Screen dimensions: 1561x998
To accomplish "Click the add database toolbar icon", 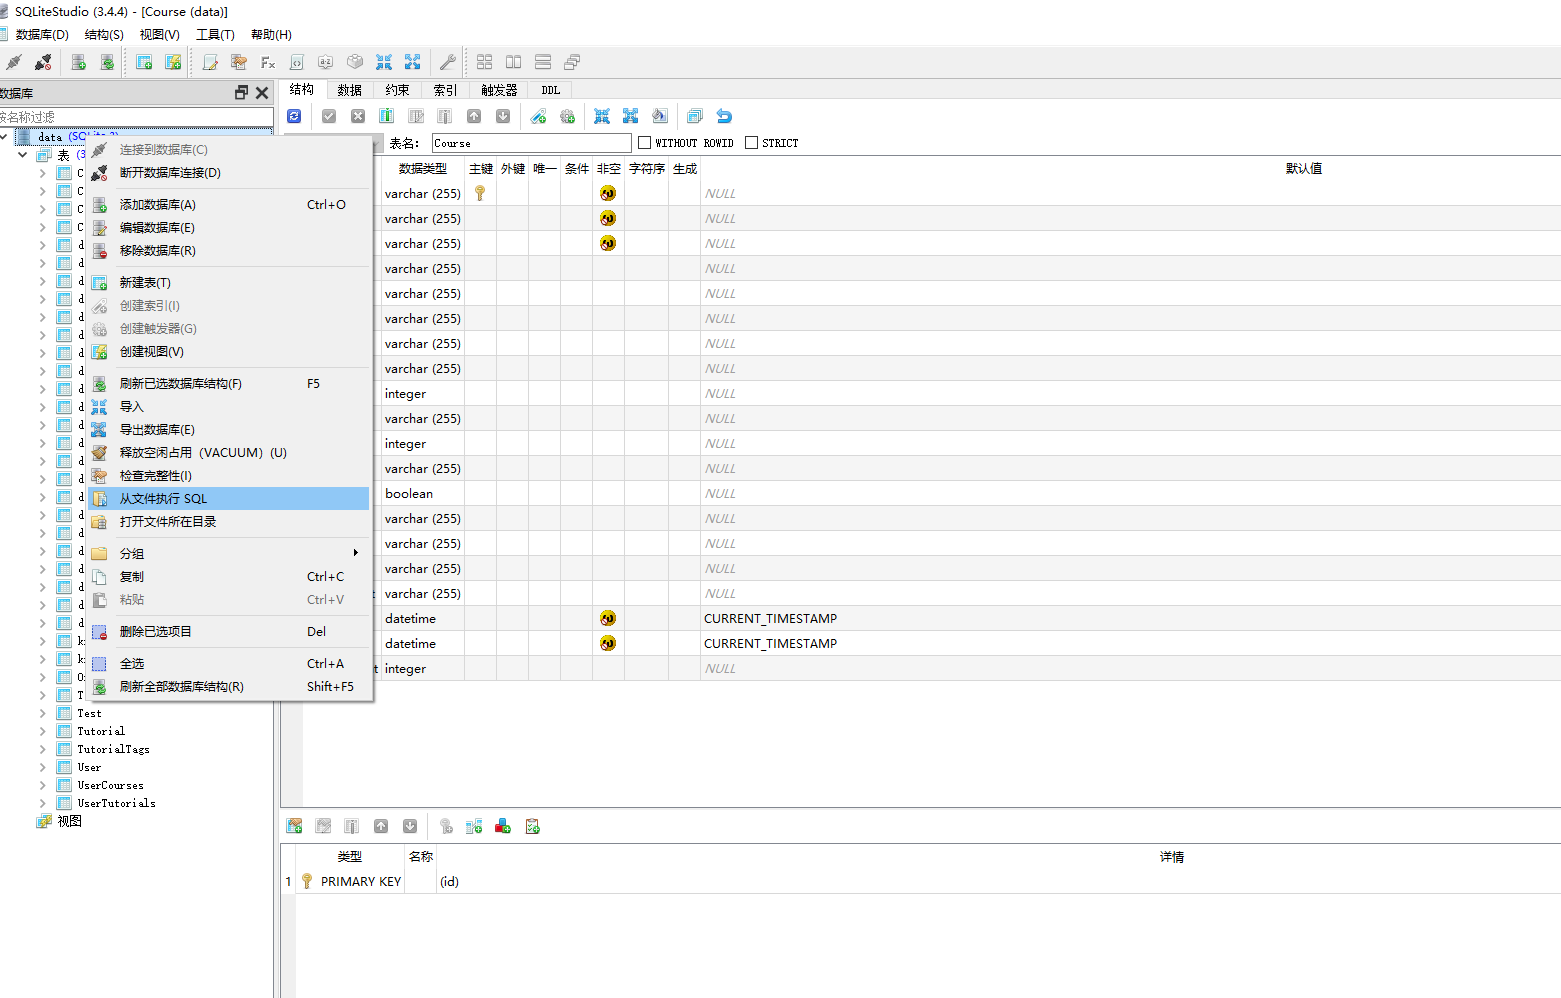I will tap(79, 62).
